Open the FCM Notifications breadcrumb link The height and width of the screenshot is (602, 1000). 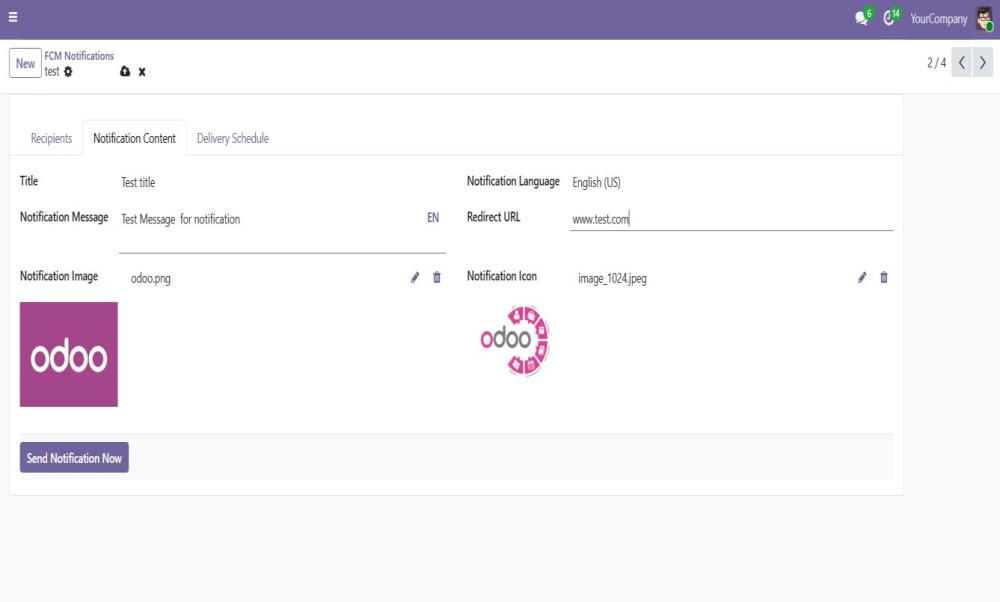(x=79, y=56)
